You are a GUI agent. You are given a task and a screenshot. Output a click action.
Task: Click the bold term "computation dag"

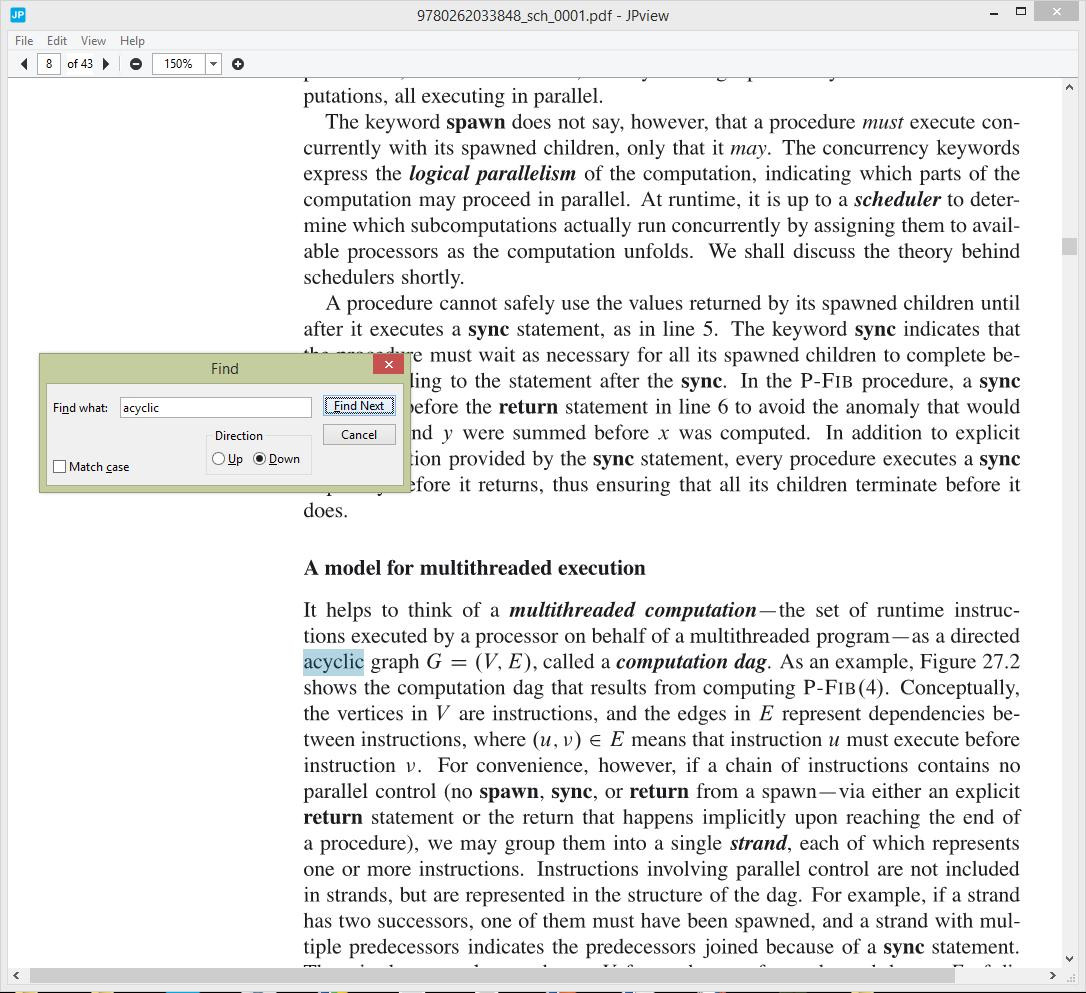(691, 662)
